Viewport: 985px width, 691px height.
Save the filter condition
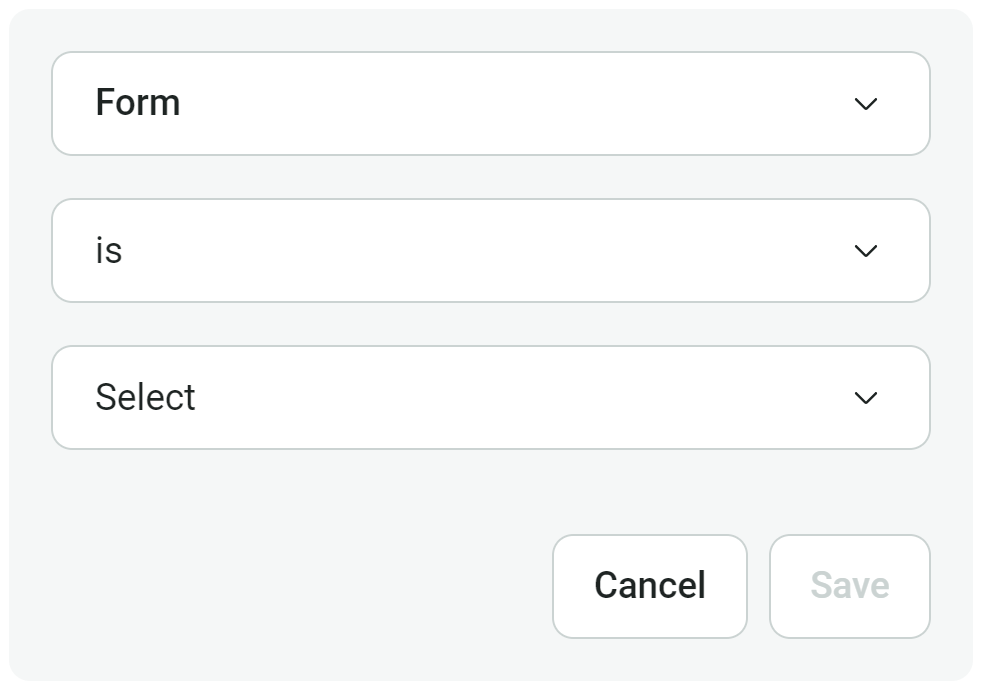tap(849, 586)
